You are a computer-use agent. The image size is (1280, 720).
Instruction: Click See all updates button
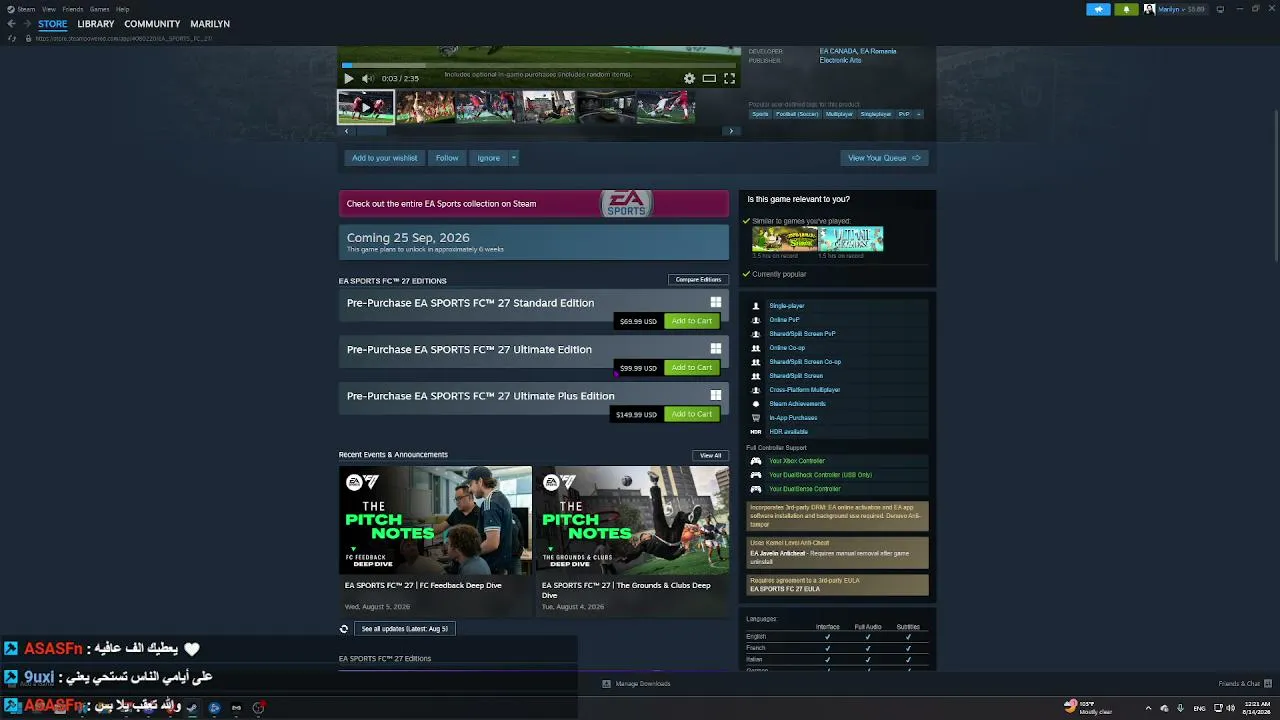click(405, 629)
